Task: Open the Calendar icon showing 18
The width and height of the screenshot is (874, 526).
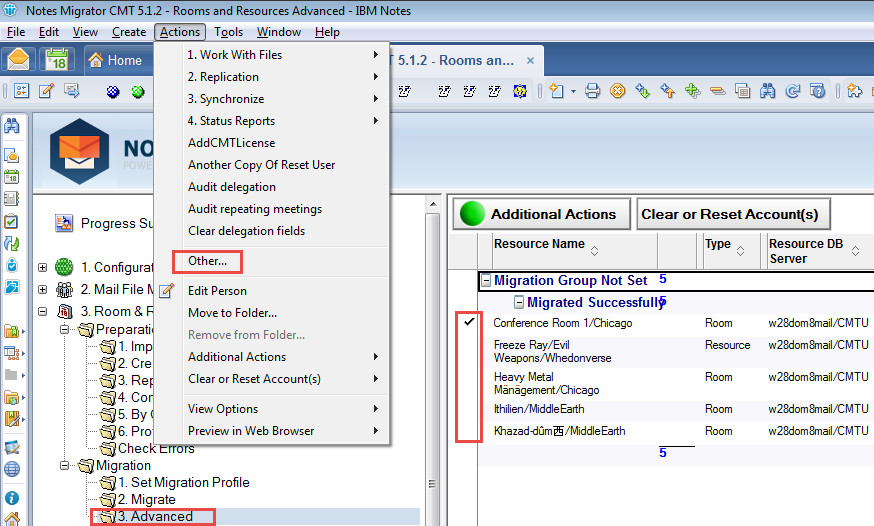Action: (x=57, y=59)
